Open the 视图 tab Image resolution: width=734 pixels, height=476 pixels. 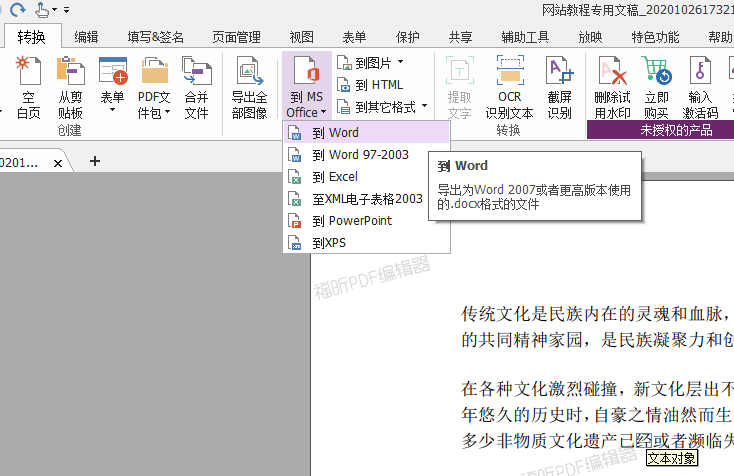coord(301,37)
